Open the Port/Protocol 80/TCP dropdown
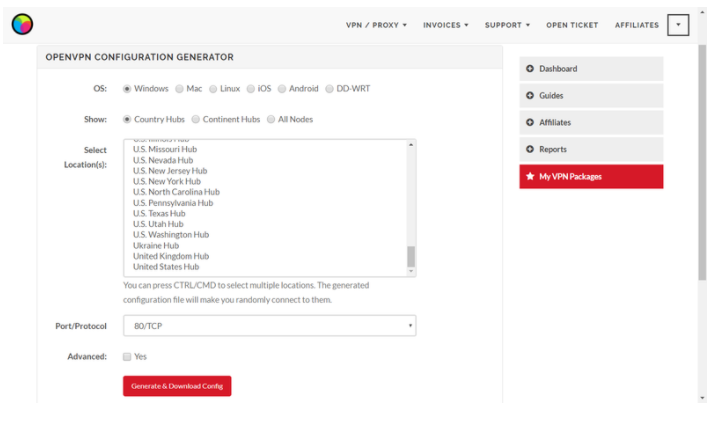 (x=270, y=326)
